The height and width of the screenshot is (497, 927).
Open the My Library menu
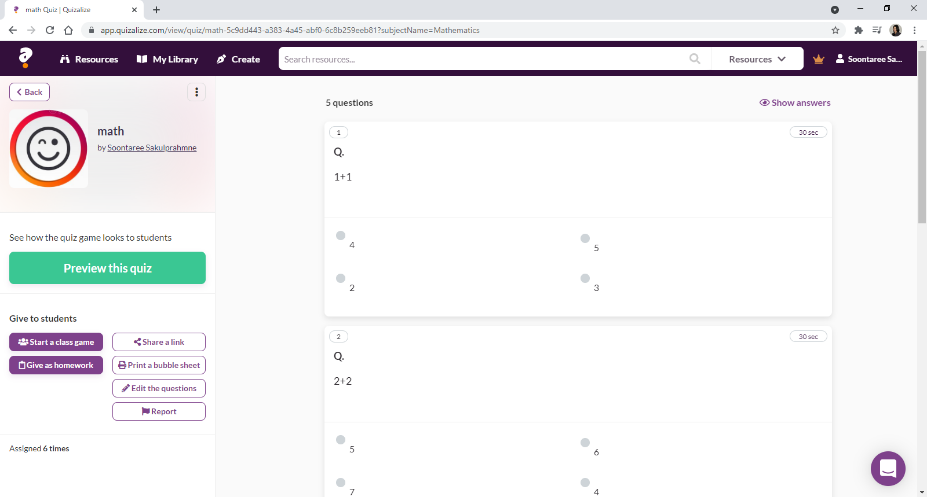coord(167,59)
